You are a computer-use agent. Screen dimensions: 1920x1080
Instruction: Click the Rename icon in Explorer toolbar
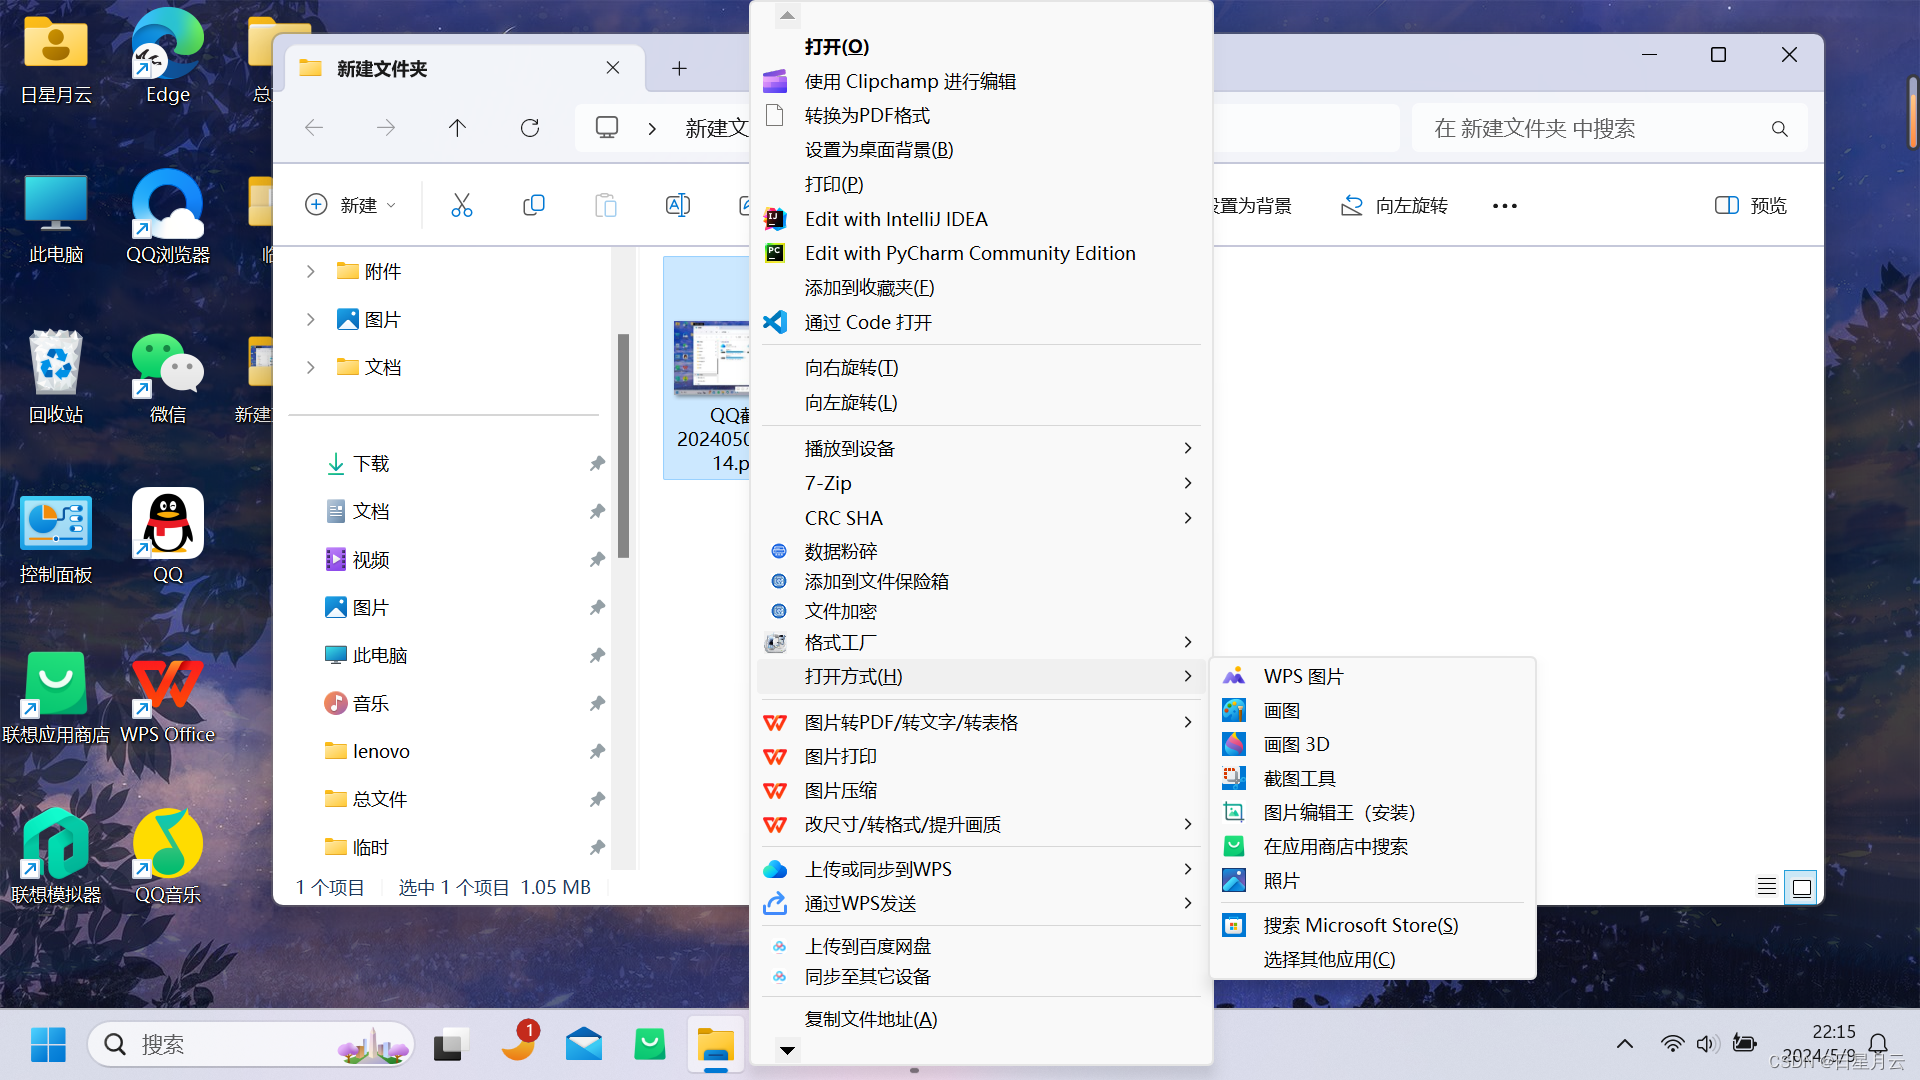[x=677, y=205]
